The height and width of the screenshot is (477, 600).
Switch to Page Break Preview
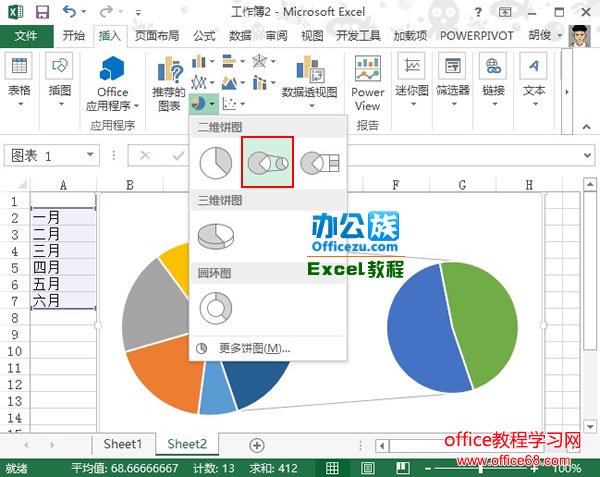click(403, 468)
